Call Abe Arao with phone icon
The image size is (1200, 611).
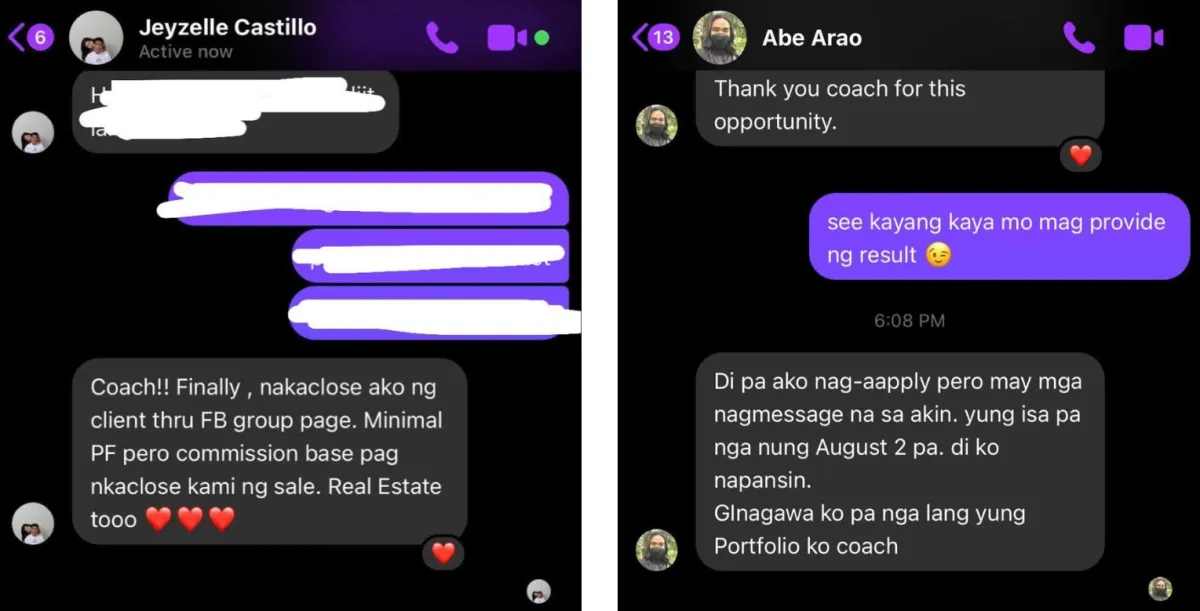(x=1079, y=38)
